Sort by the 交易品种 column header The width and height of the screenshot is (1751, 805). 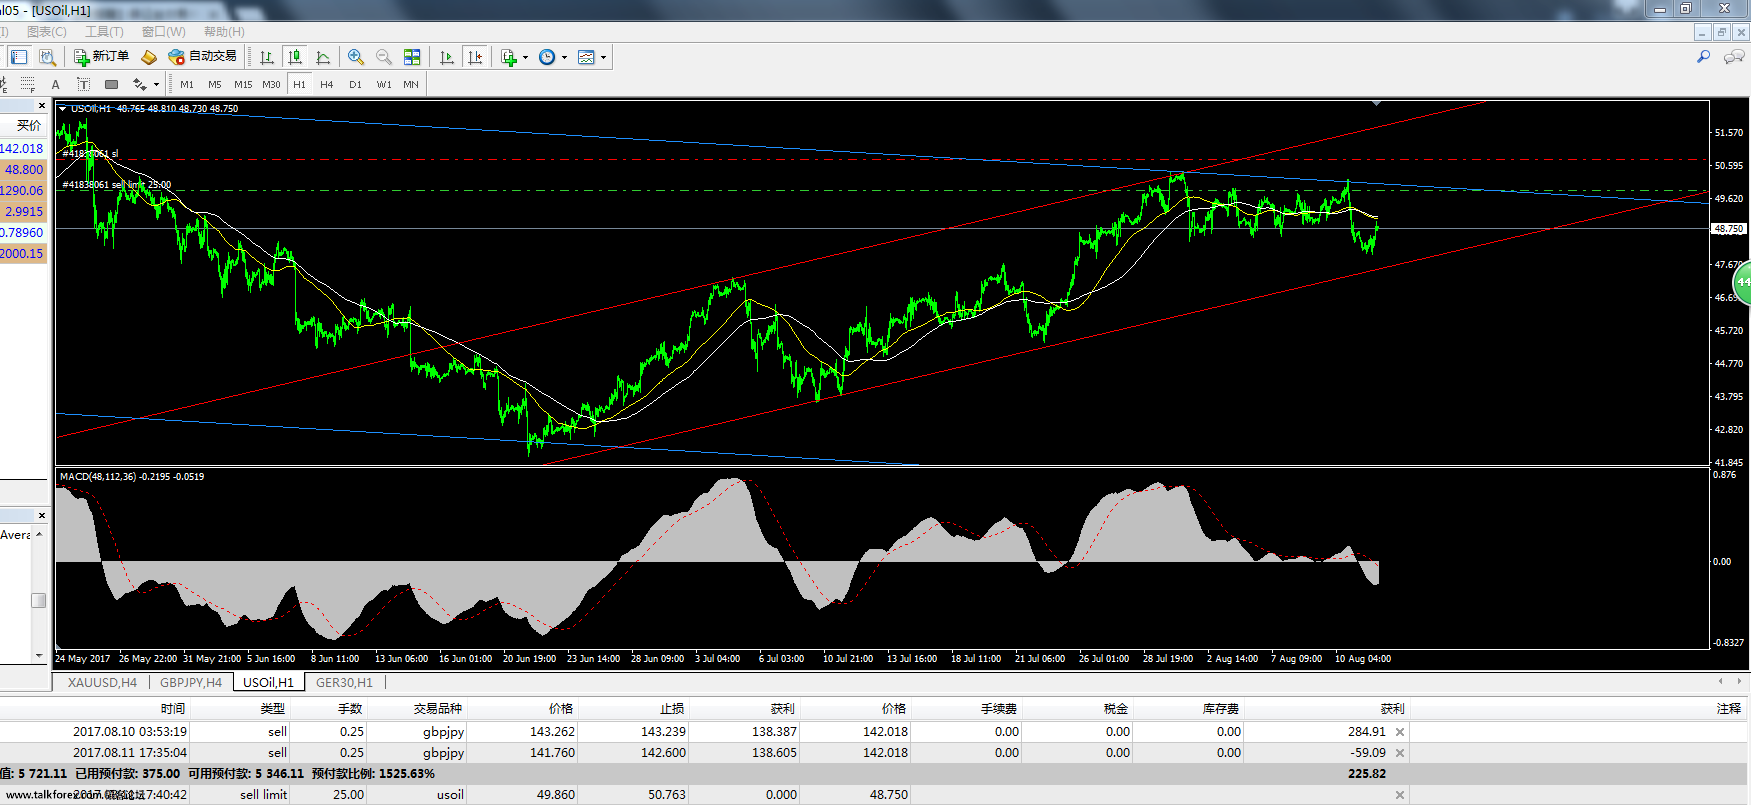pos(438,709)
